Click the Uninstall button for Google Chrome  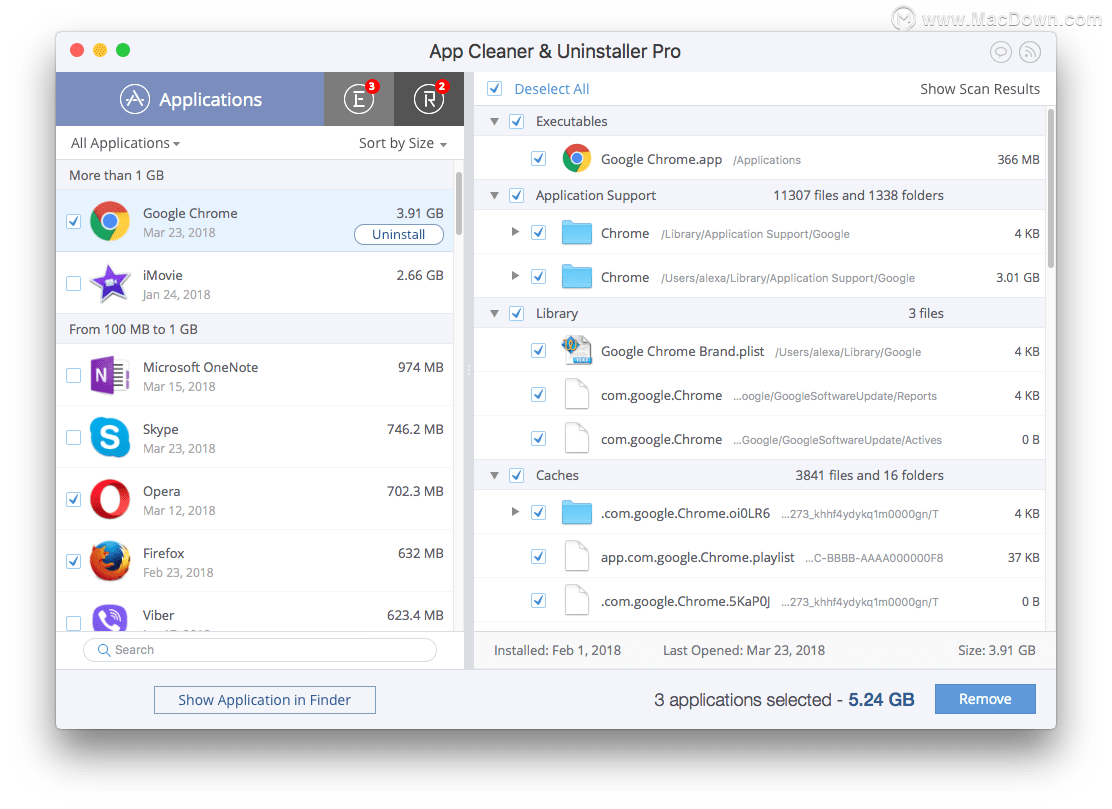click(x=399, y=235)
